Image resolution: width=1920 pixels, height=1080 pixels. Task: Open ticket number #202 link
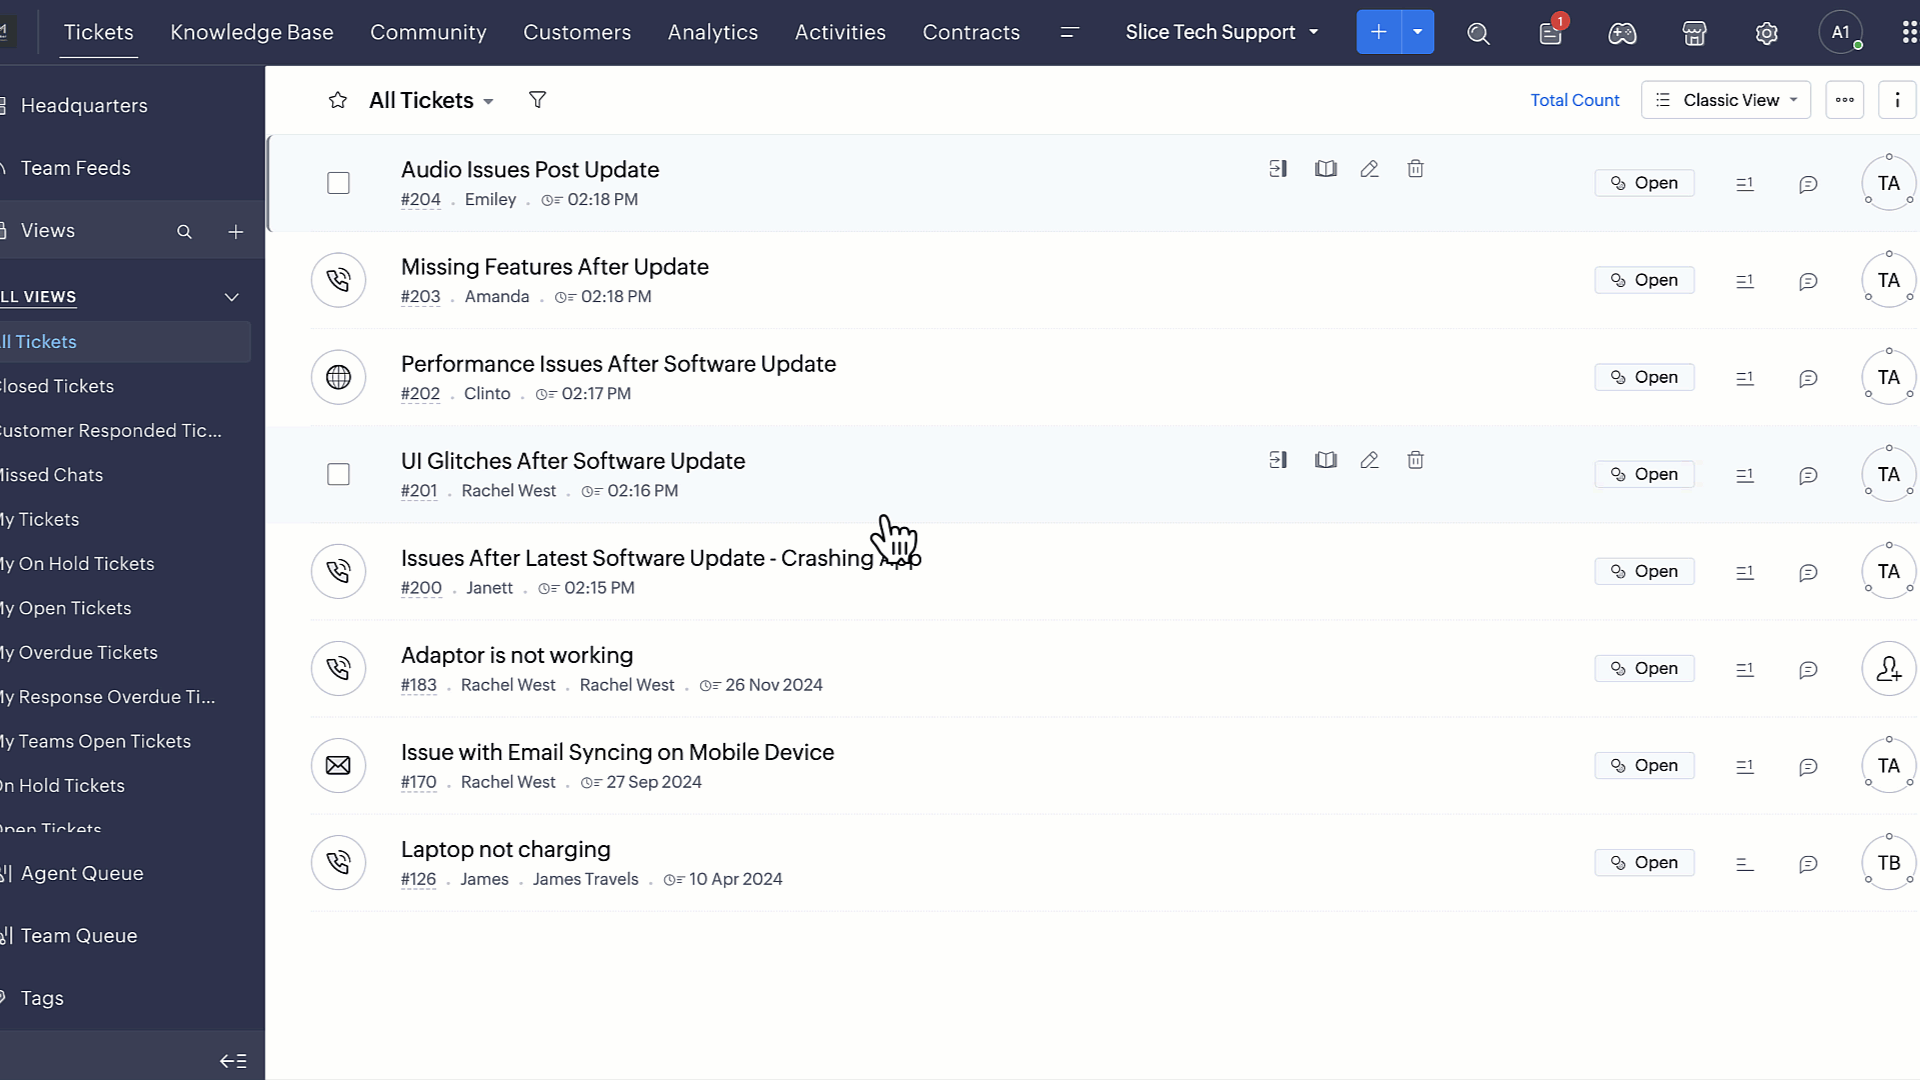pyautogui.click(x=420, y=394)
